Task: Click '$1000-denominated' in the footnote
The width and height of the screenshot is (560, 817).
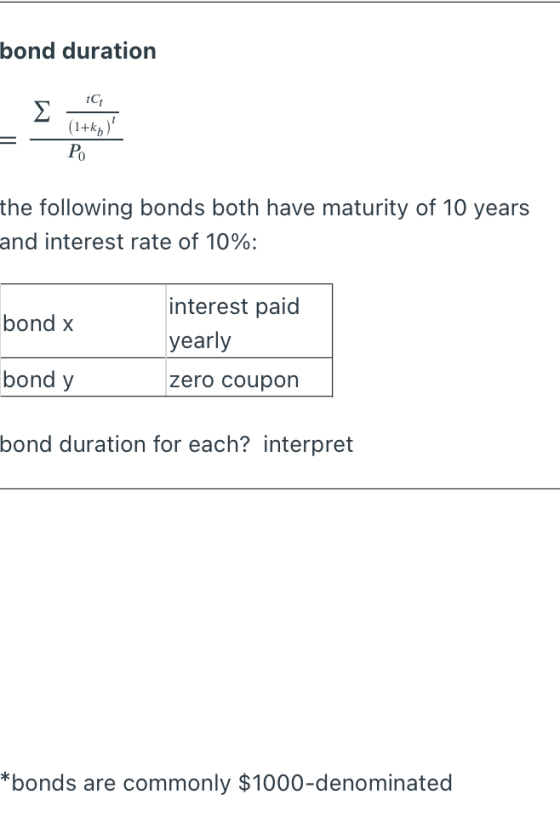Action: 345,783
